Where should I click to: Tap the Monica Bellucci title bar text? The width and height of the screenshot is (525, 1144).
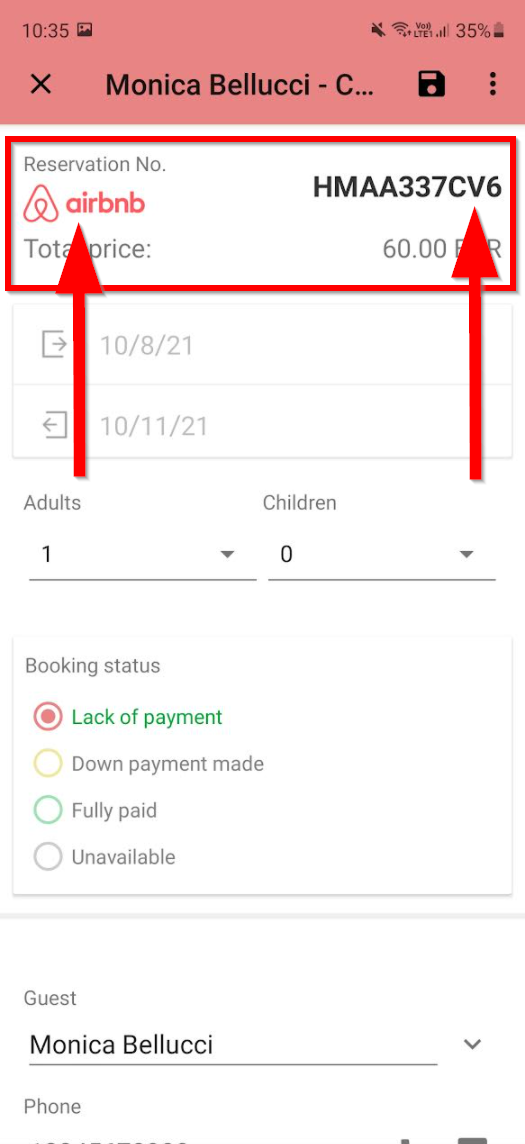point(240,85)
